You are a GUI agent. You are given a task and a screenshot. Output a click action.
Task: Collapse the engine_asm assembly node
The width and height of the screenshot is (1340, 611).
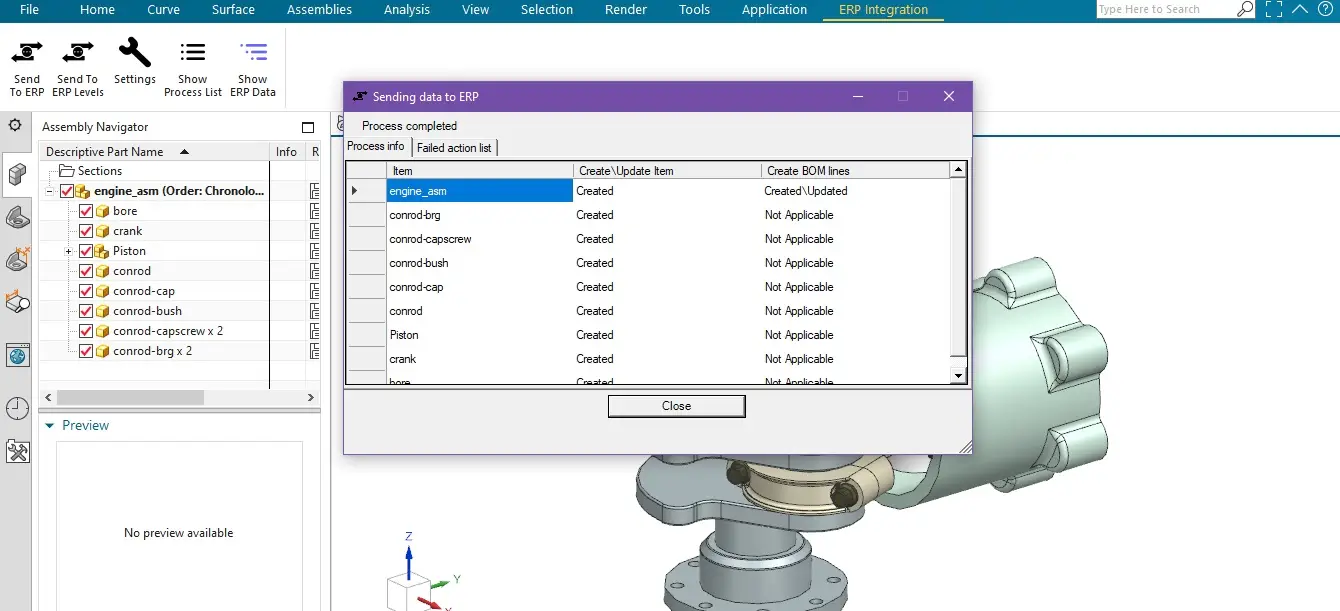tap(47, 190)
